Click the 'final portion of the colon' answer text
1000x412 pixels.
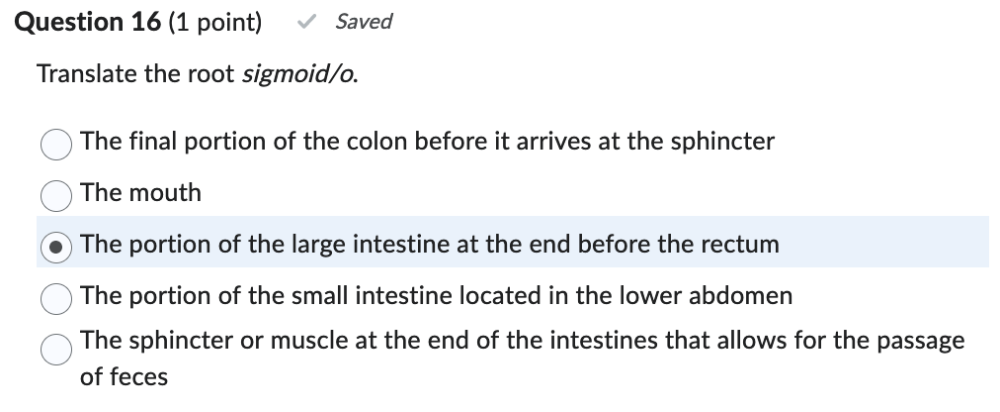(x=427, y=141)
